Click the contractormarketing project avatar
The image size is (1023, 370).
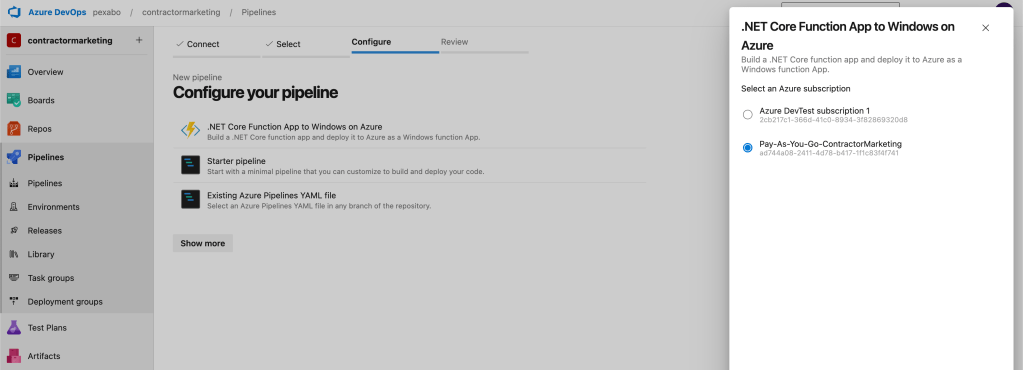[14, 40]
